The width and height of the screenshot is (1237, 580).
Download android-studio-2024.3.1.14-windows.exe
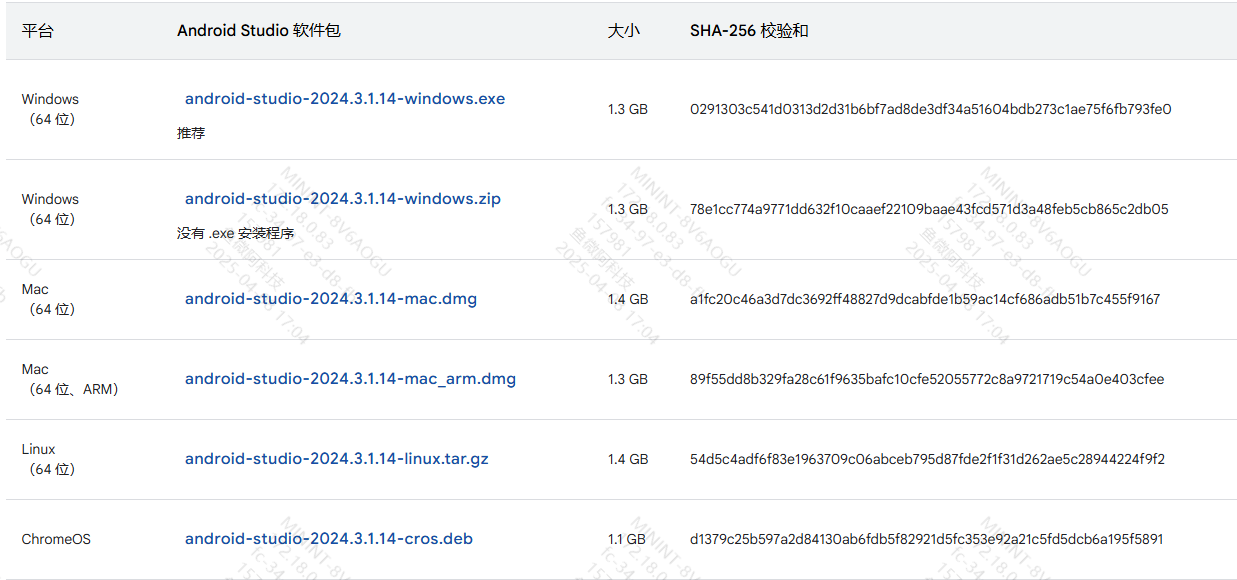click(345, 99)
